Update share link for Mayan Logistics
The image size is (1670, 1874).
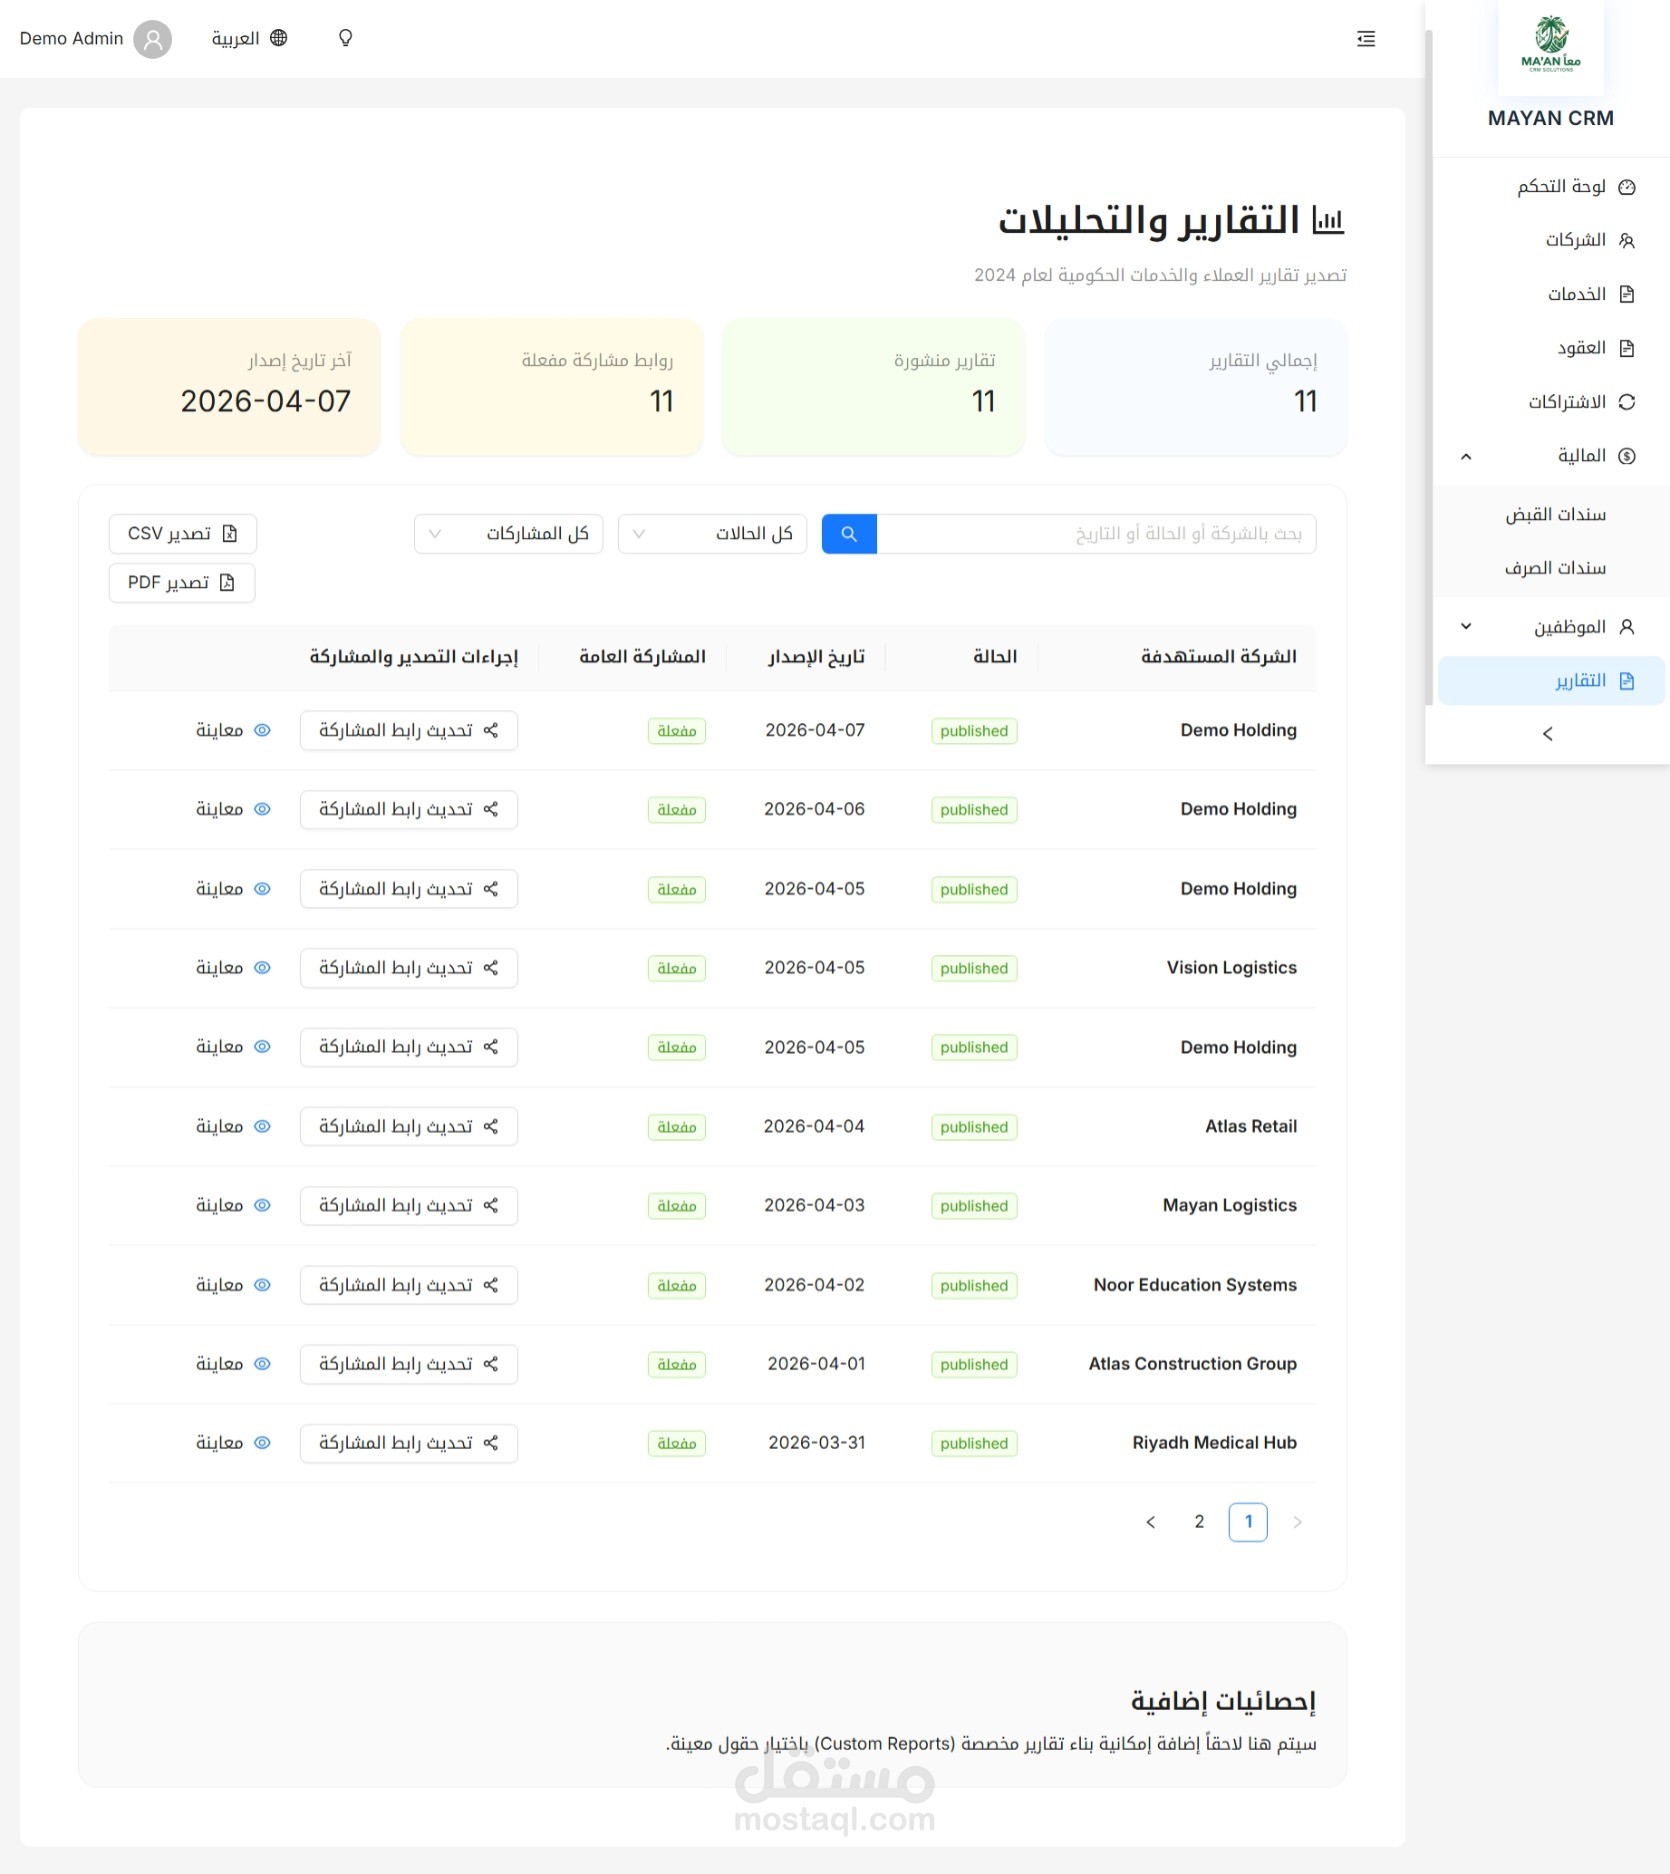(408, 1206)
